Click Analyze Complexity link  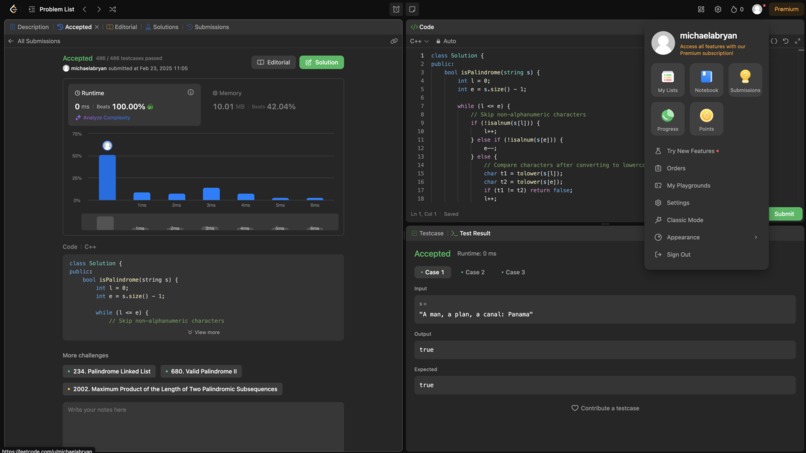click(x=103, y=118)
